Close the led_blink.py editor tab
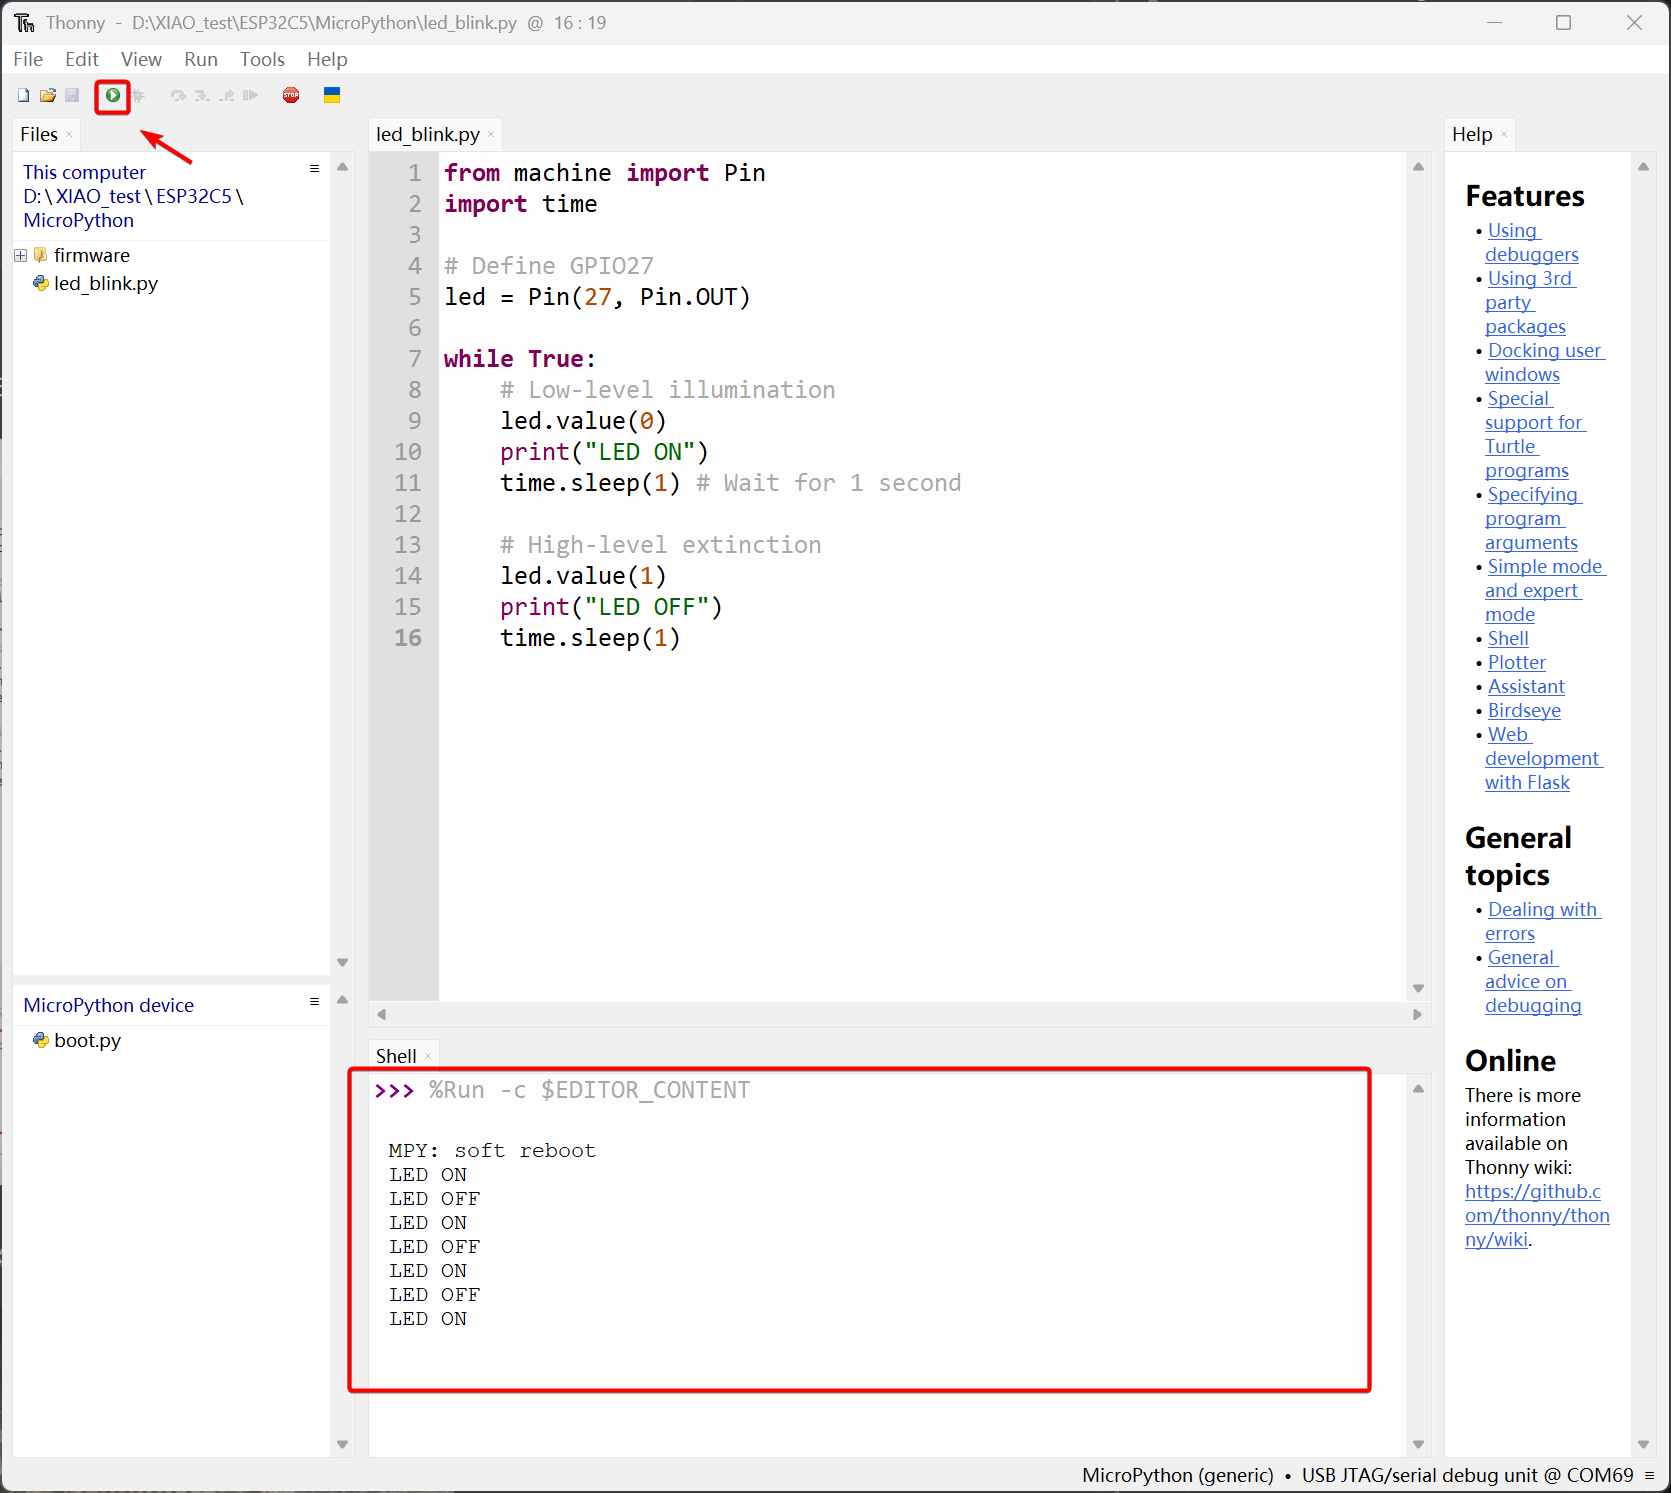Image resolution: width=1671 pixels, height=1493 pixels. (491, 135)
